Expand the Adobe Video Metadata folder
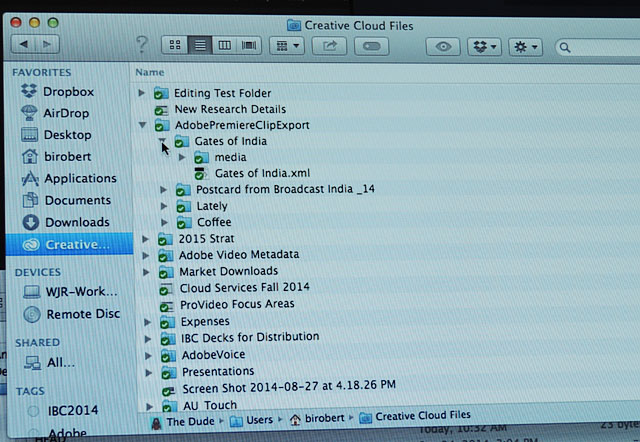The image size is (640, 442). click(x=145, y=255)
